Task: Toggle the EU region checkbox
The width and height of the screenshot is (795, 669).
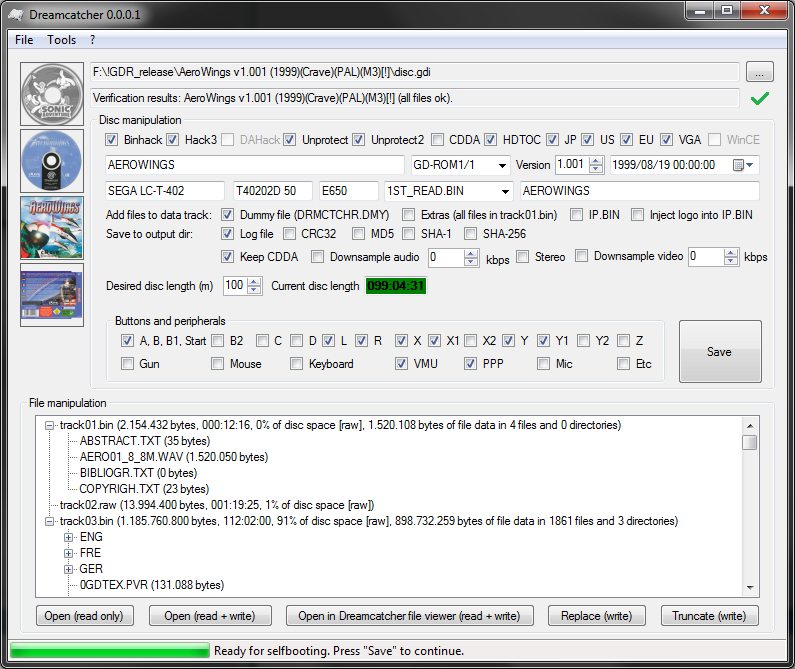Action: [627, 140]
